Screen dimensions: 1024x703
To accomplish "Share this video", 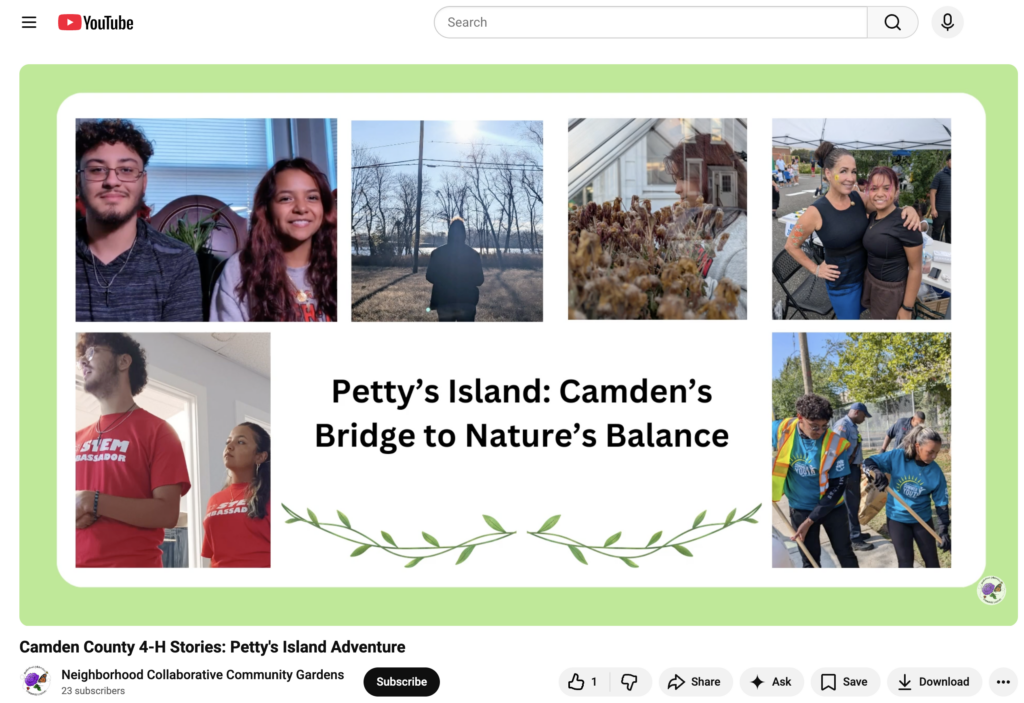I will coord(694,682).
